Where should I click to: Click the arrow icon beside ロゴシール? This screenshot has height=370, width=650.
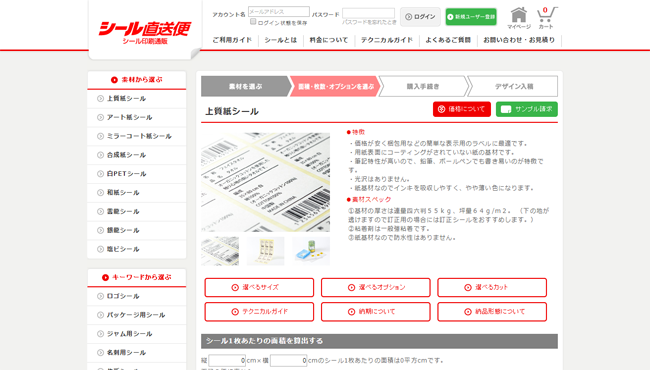[100, 296]
